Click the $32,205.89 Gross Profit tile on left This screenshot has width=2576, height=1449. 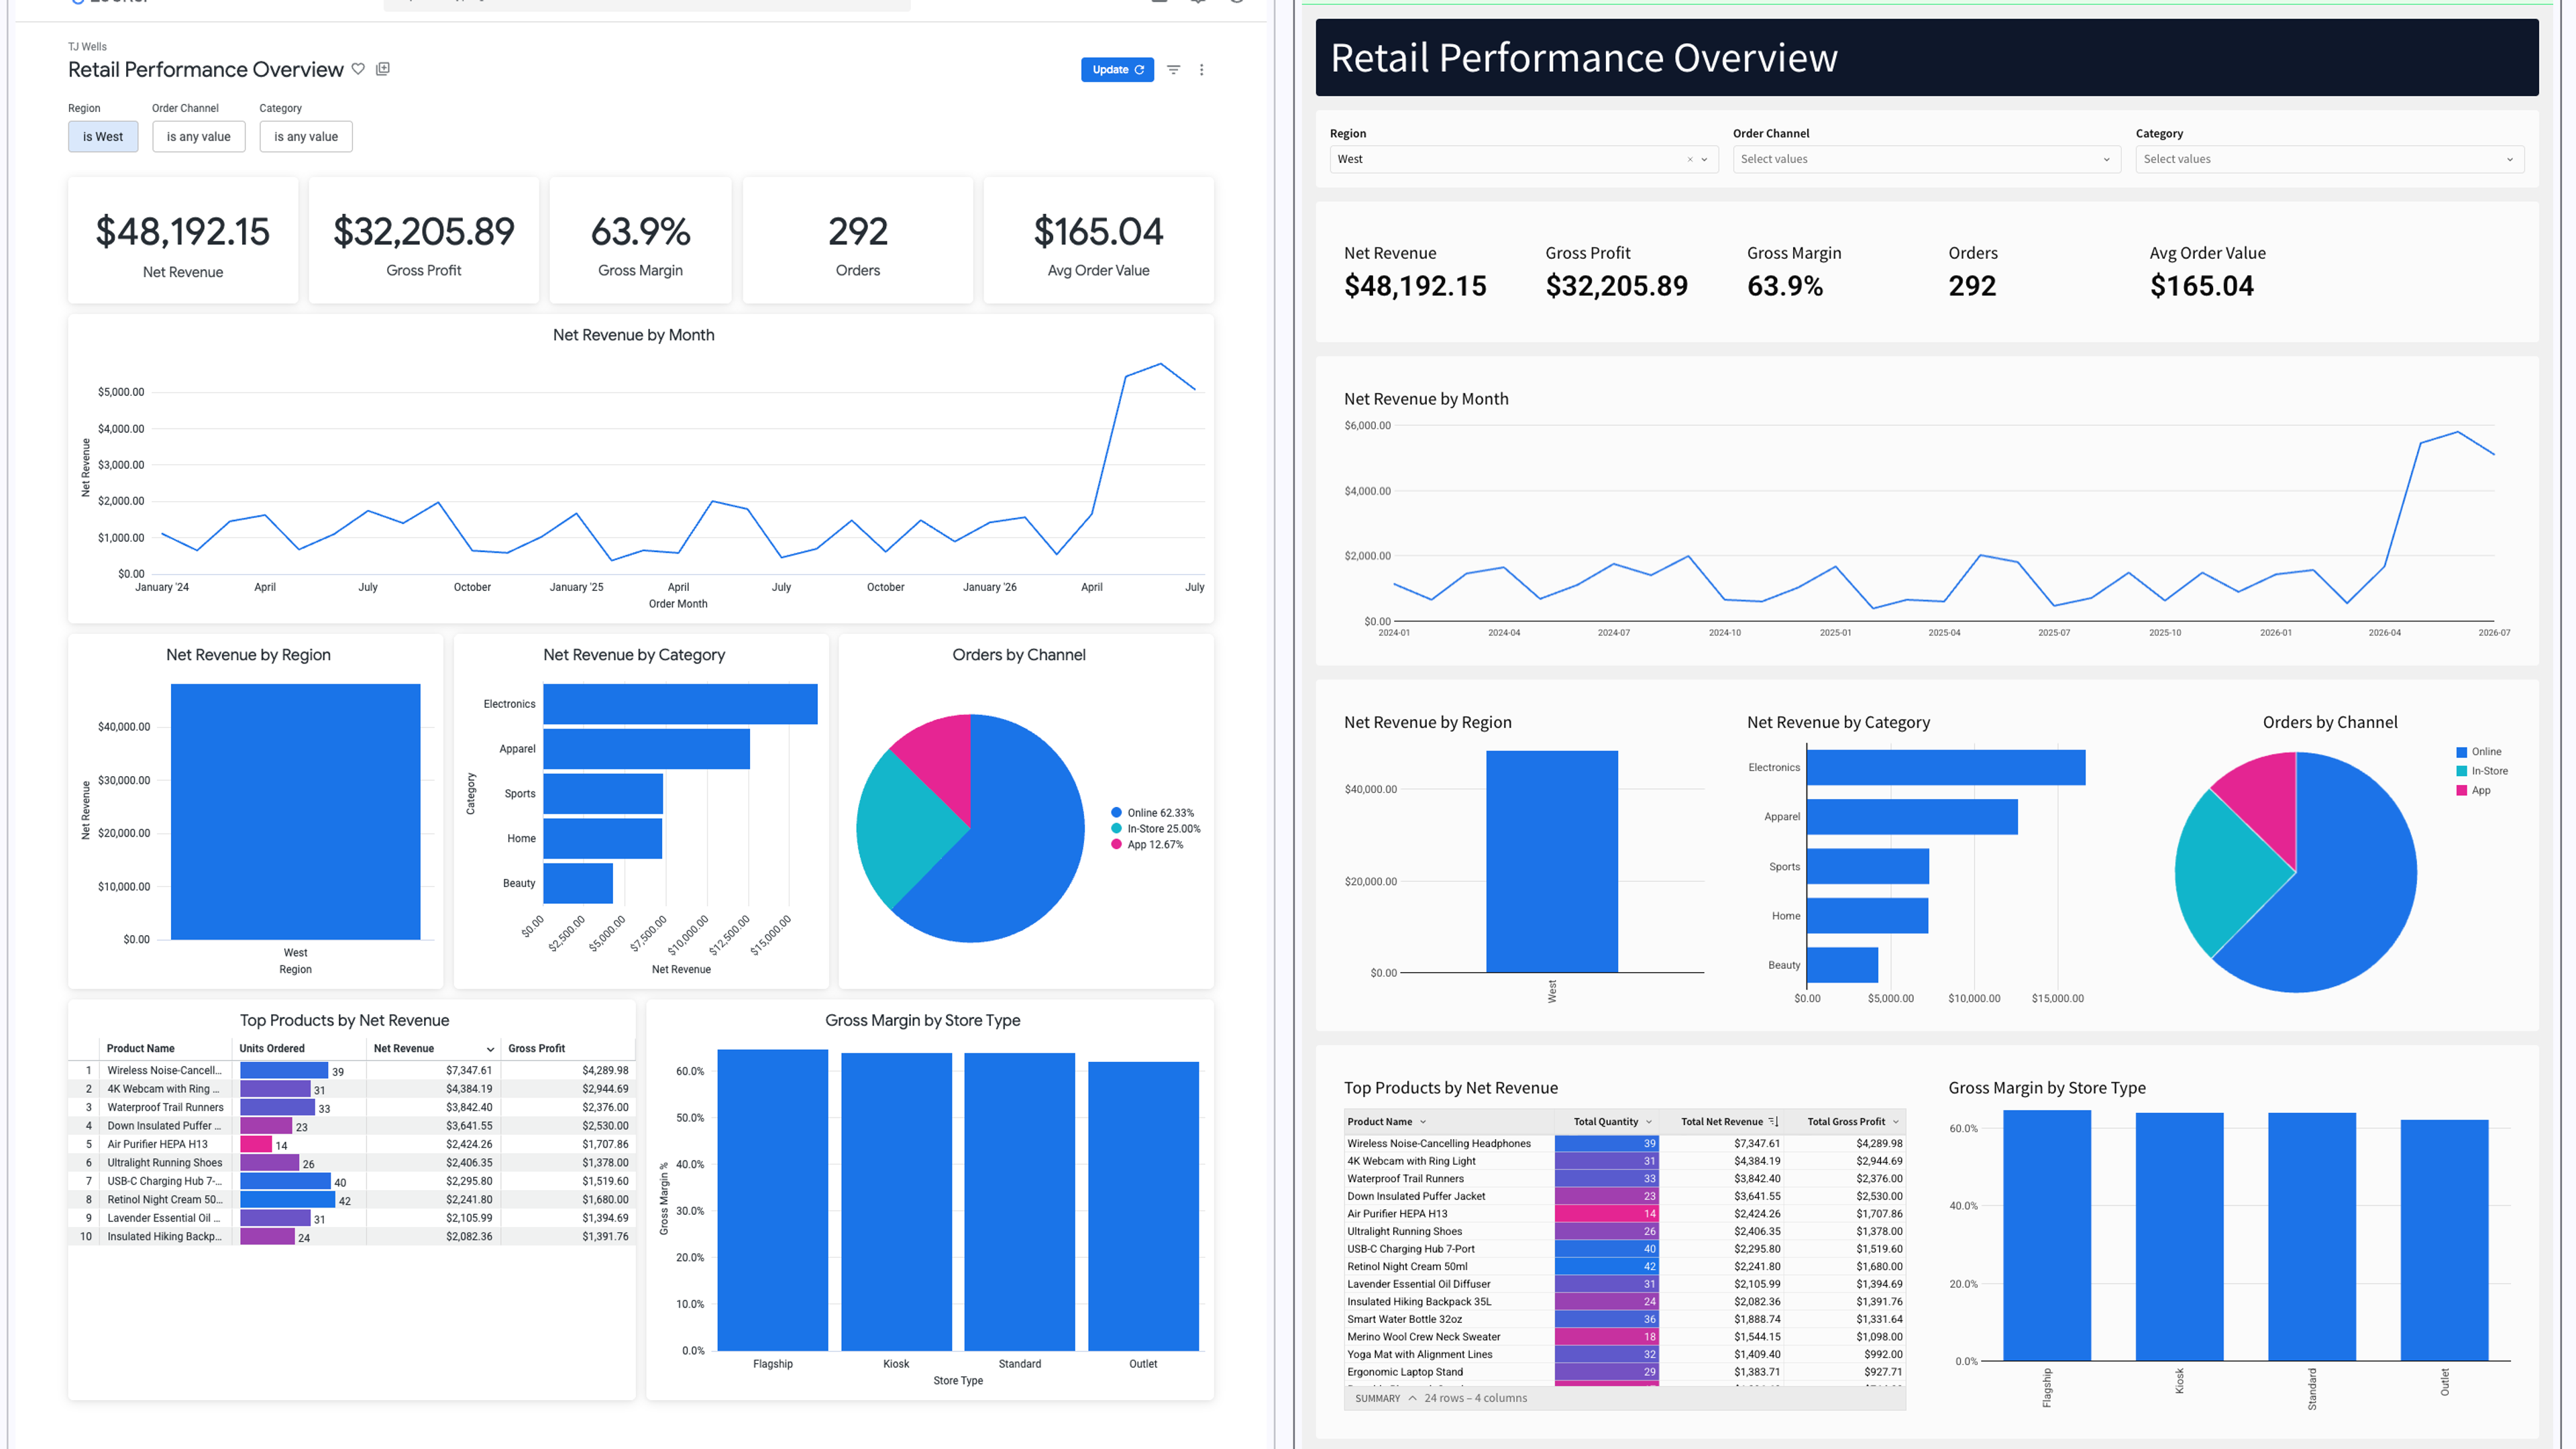(424, 240)
